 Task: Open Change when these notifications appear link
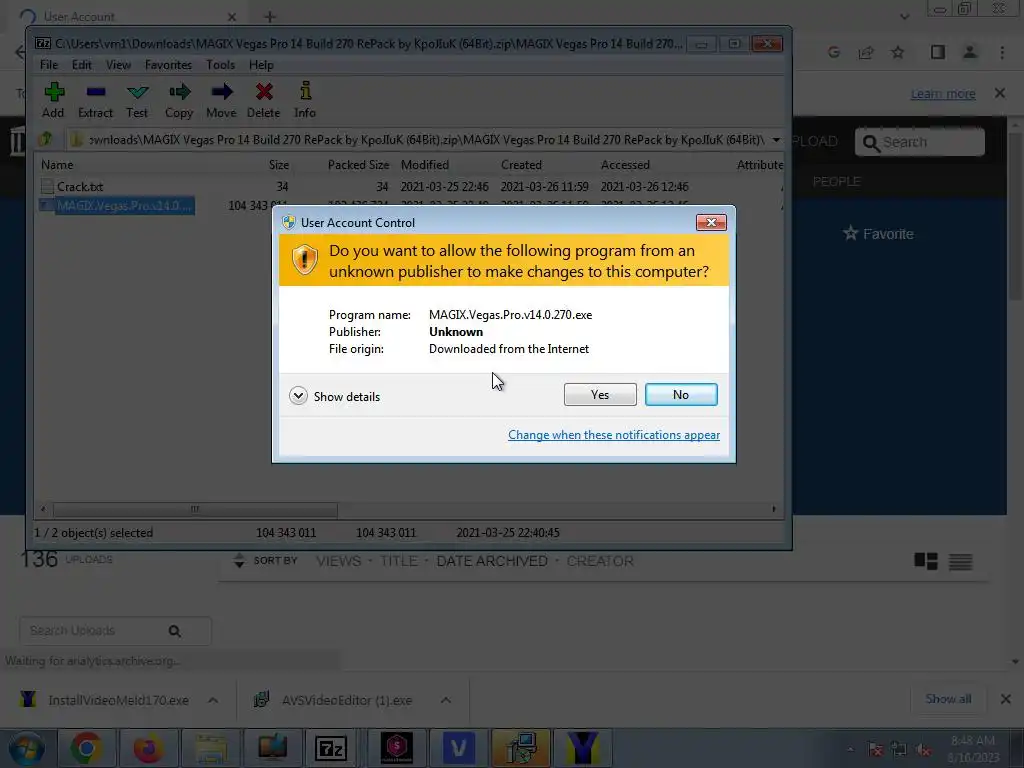point(614,435)
